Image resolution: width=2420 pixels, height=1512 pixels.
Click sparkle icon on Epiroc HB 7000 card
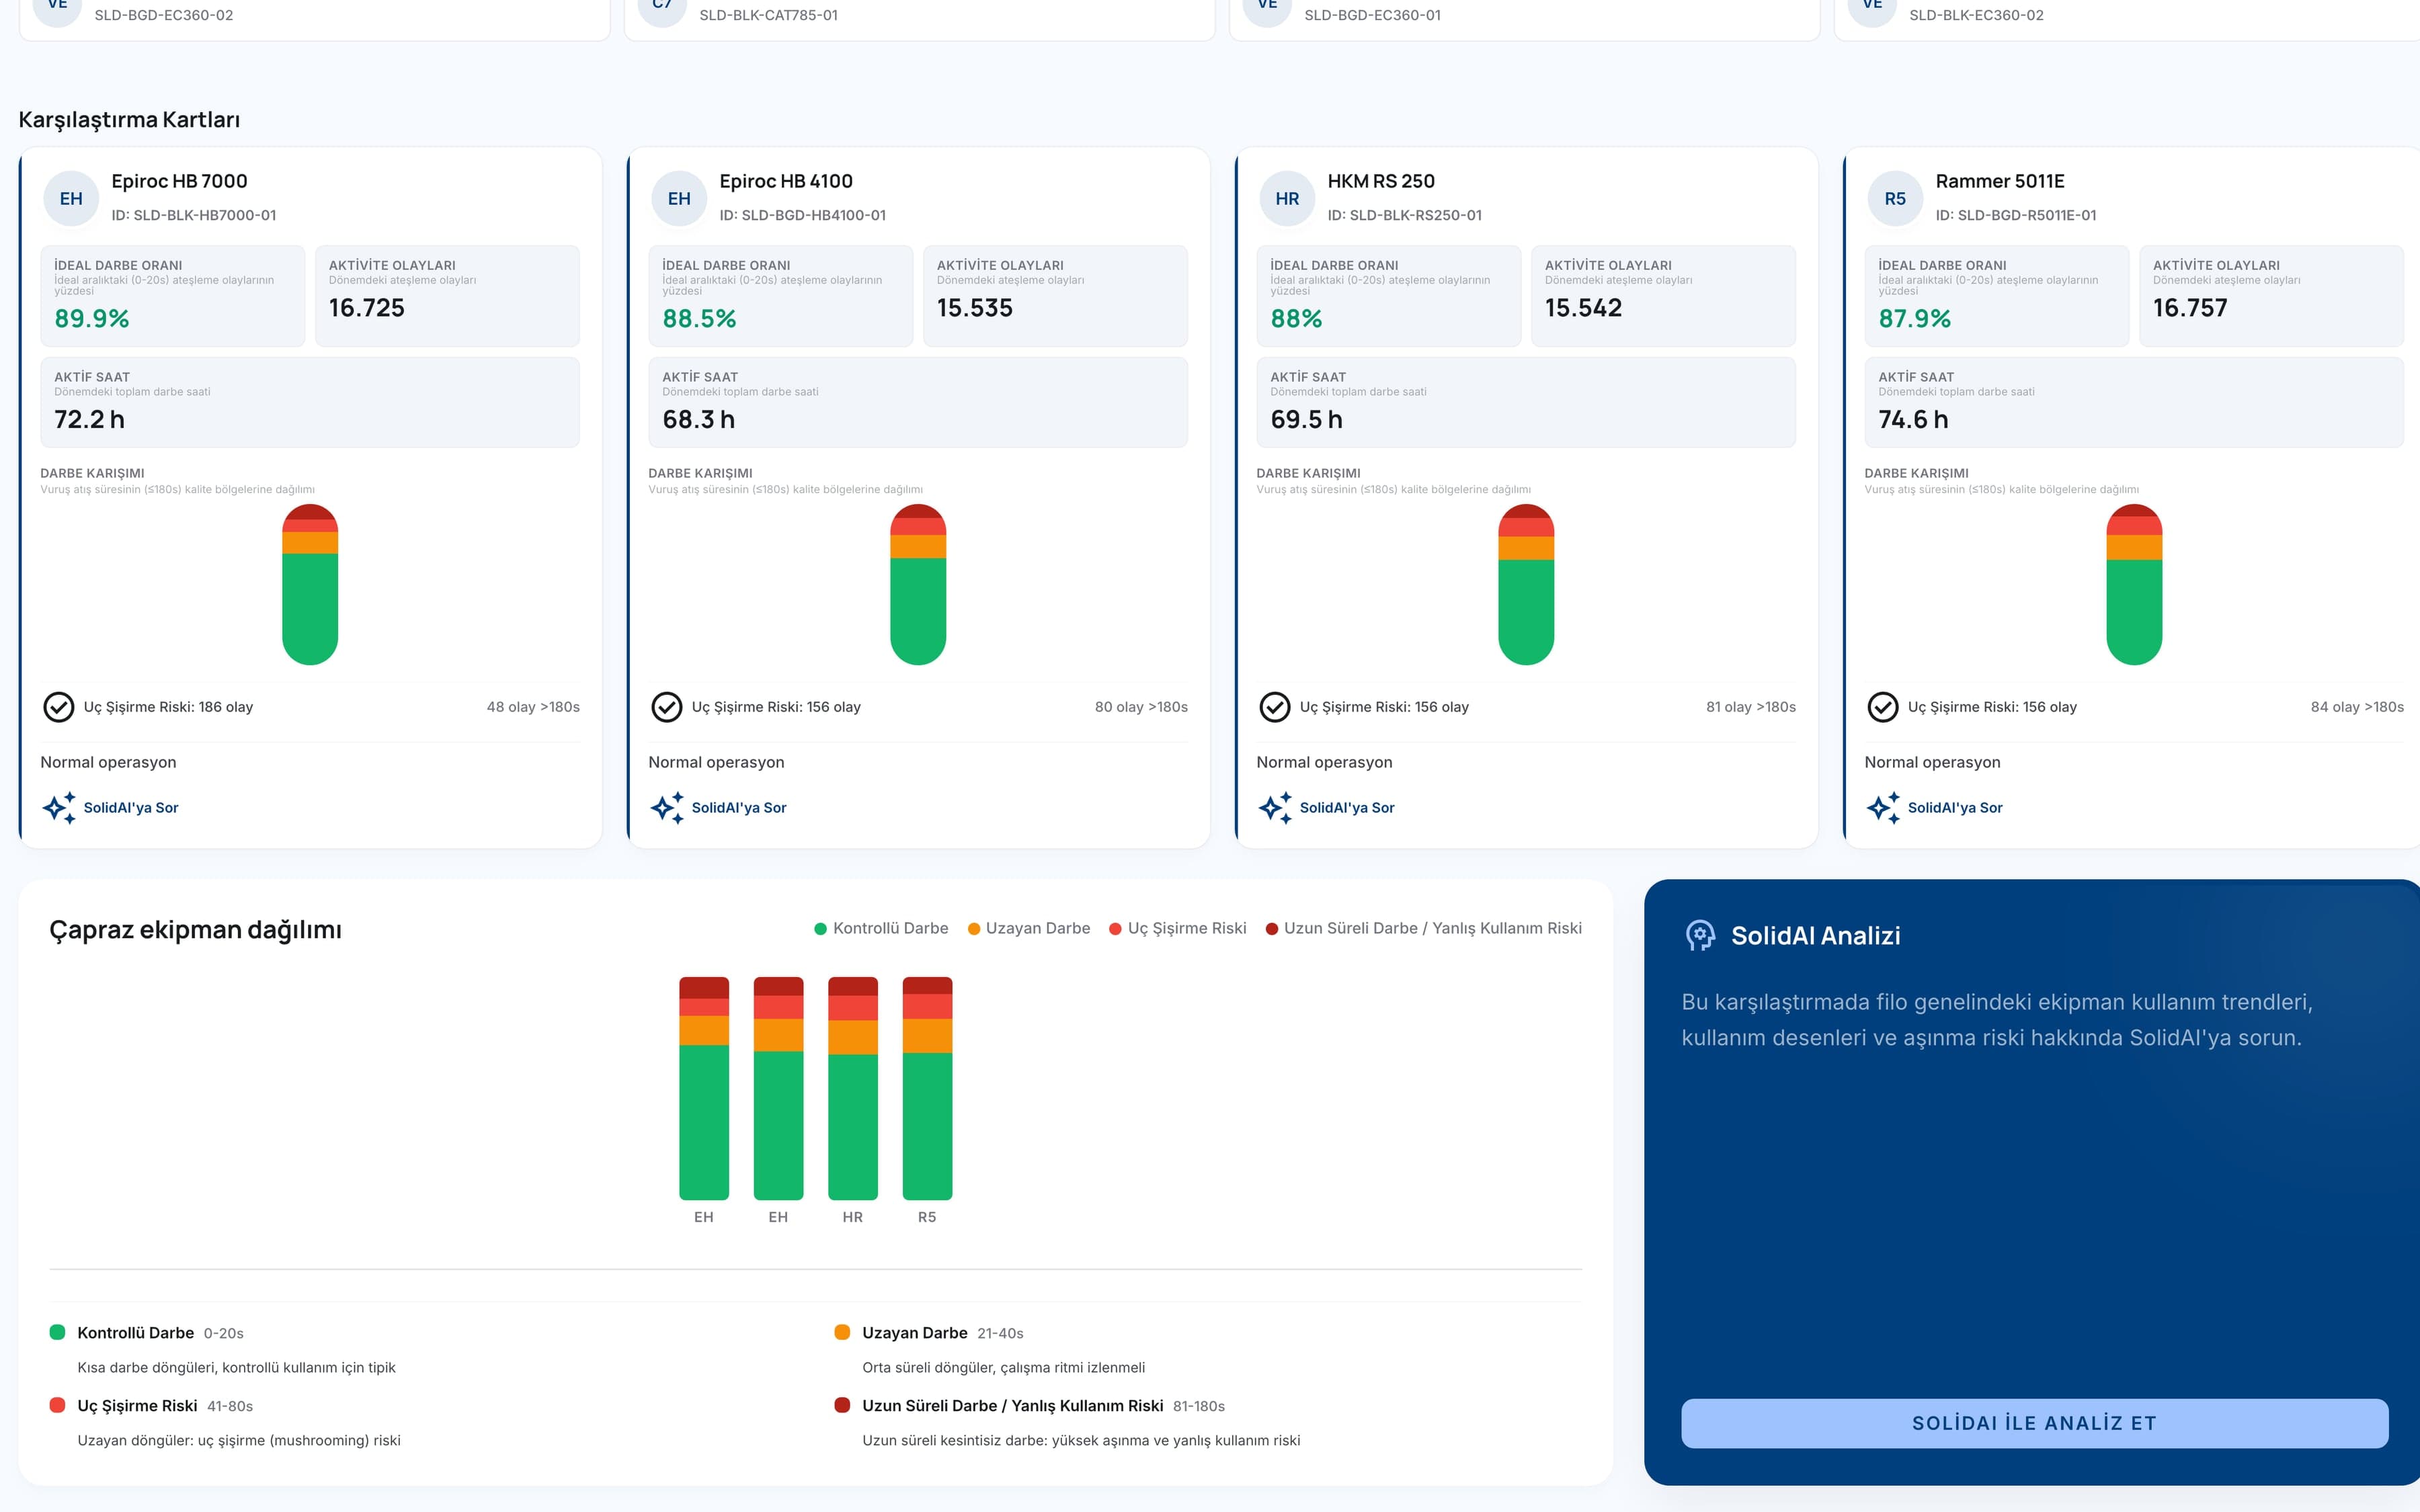pyautogui.click(x=59, y=807)
